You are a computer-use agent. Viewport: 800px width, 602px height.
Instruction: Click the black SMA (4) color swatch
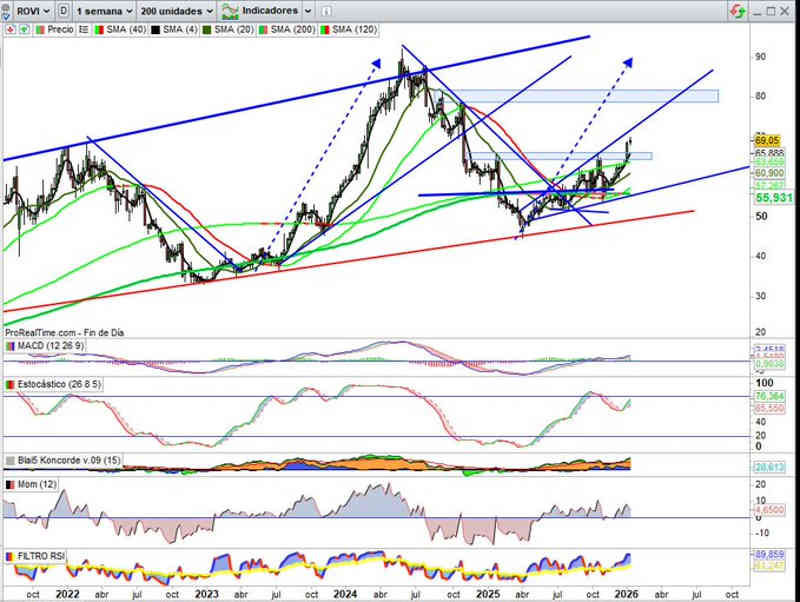[154, 30]
